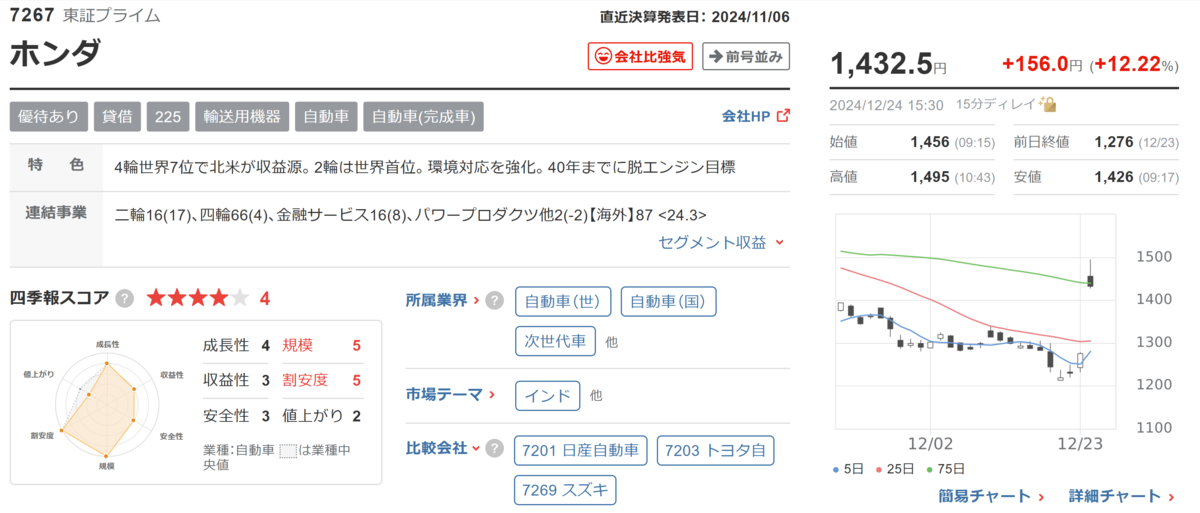Open 所属業界 chevron link
The width and height of the screenshot is (1200, 513).
(475, 300)
